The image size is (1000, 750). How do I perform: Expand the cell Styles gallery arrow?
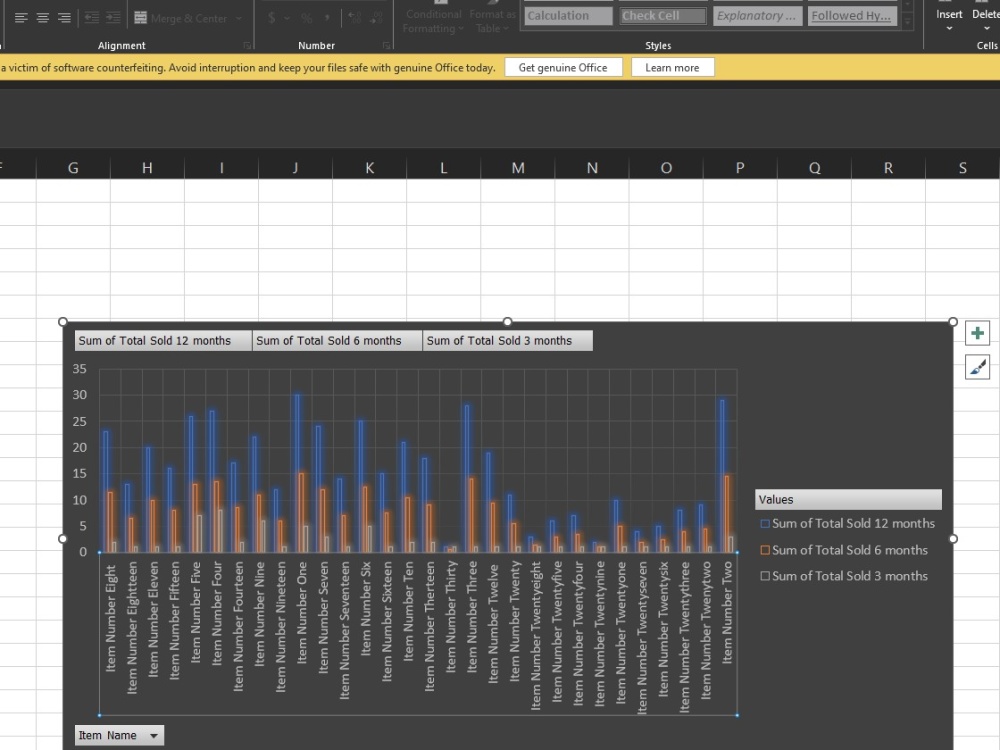(x=907, y=22)
